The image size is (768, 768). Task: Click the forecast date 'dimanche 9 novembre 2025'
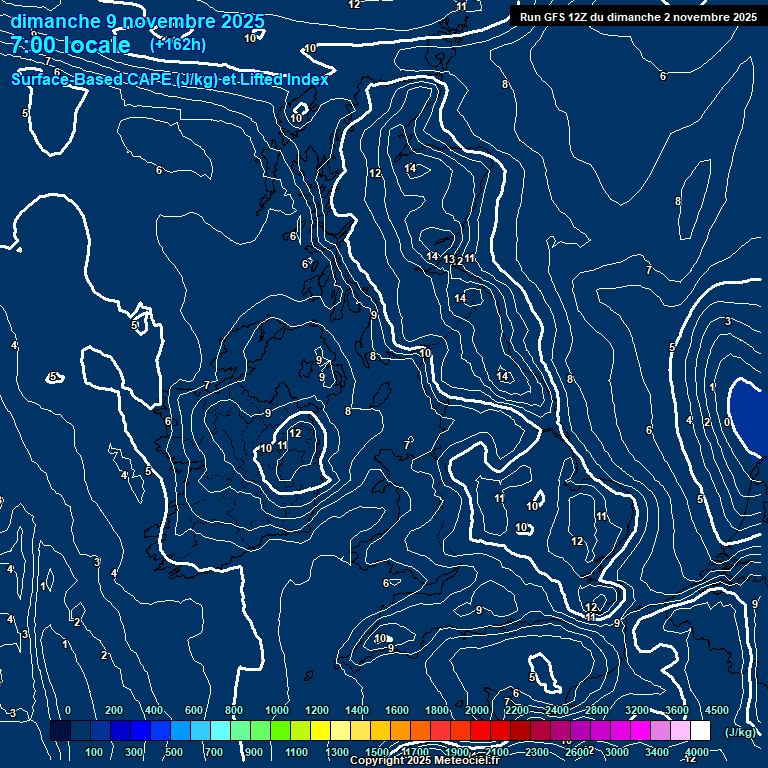point(138,22)
